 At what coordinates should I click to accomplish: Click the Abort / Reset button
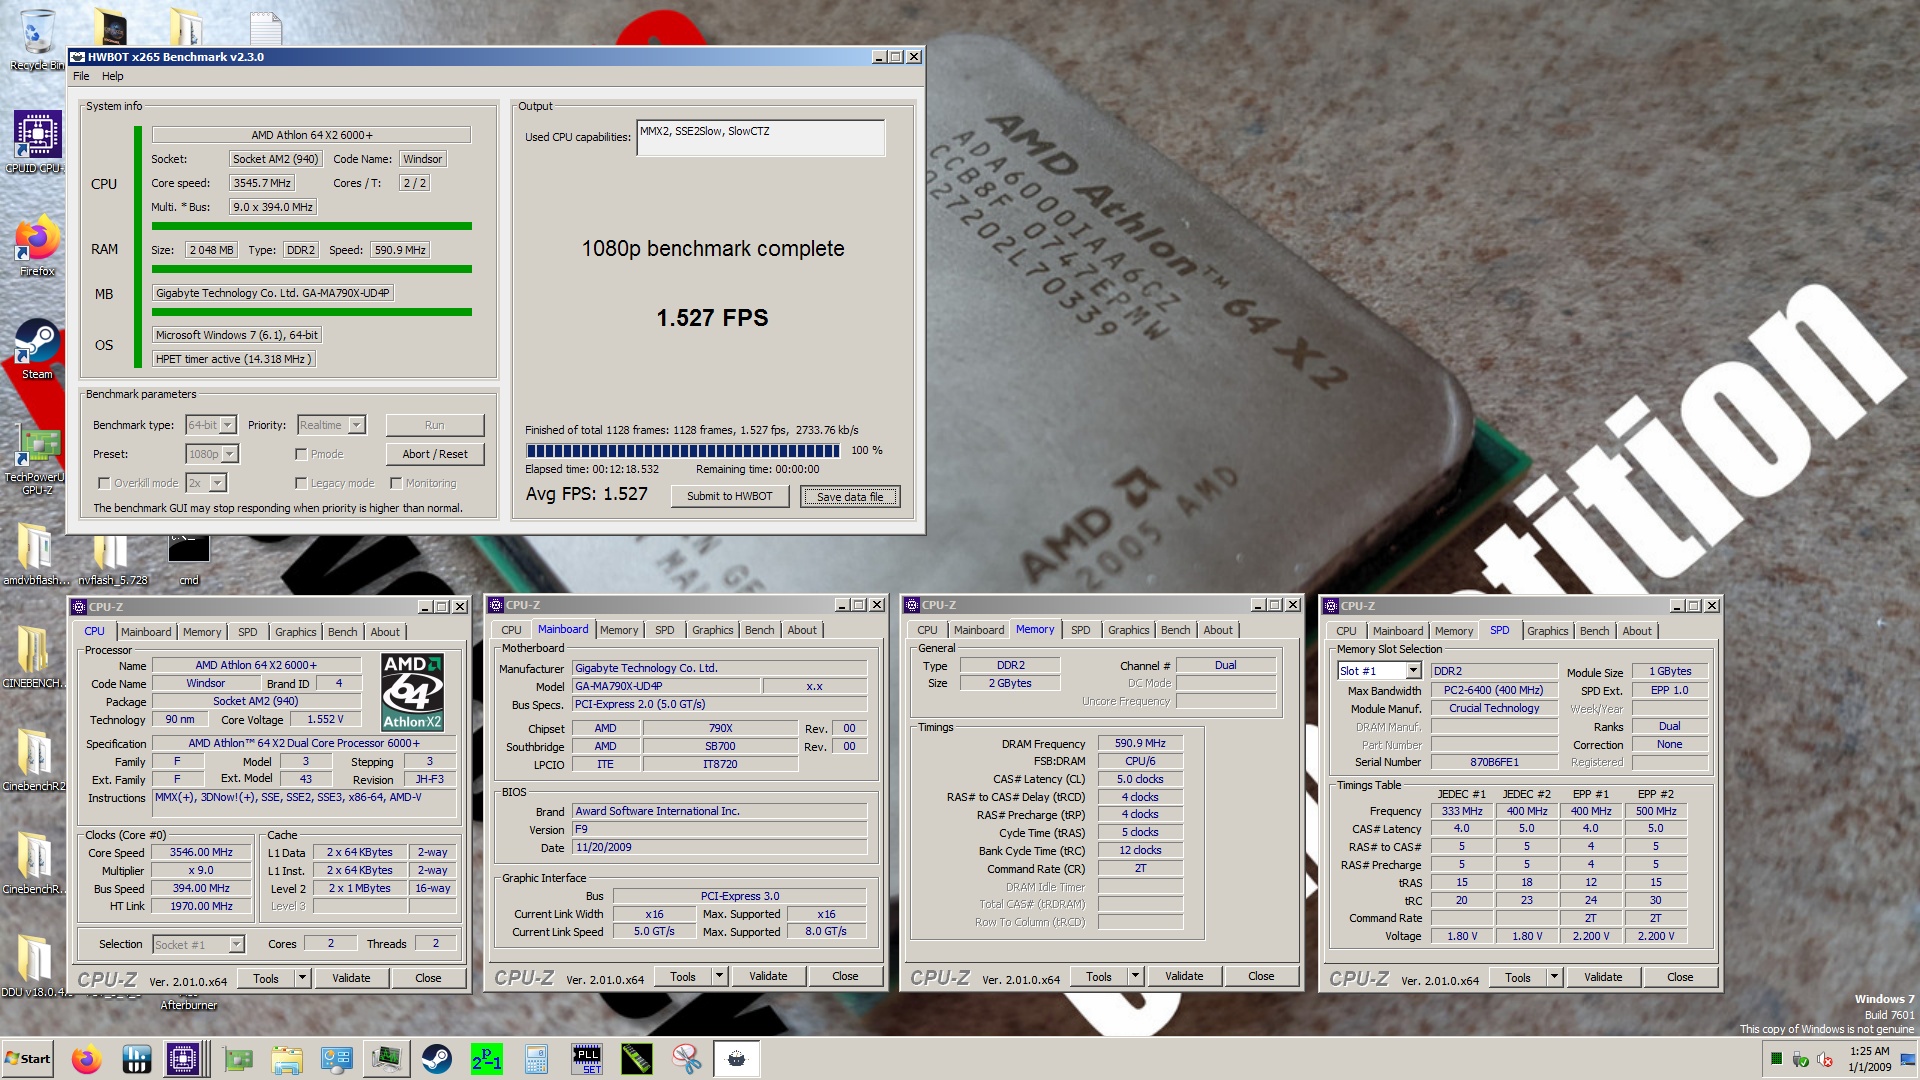(434, 454)
